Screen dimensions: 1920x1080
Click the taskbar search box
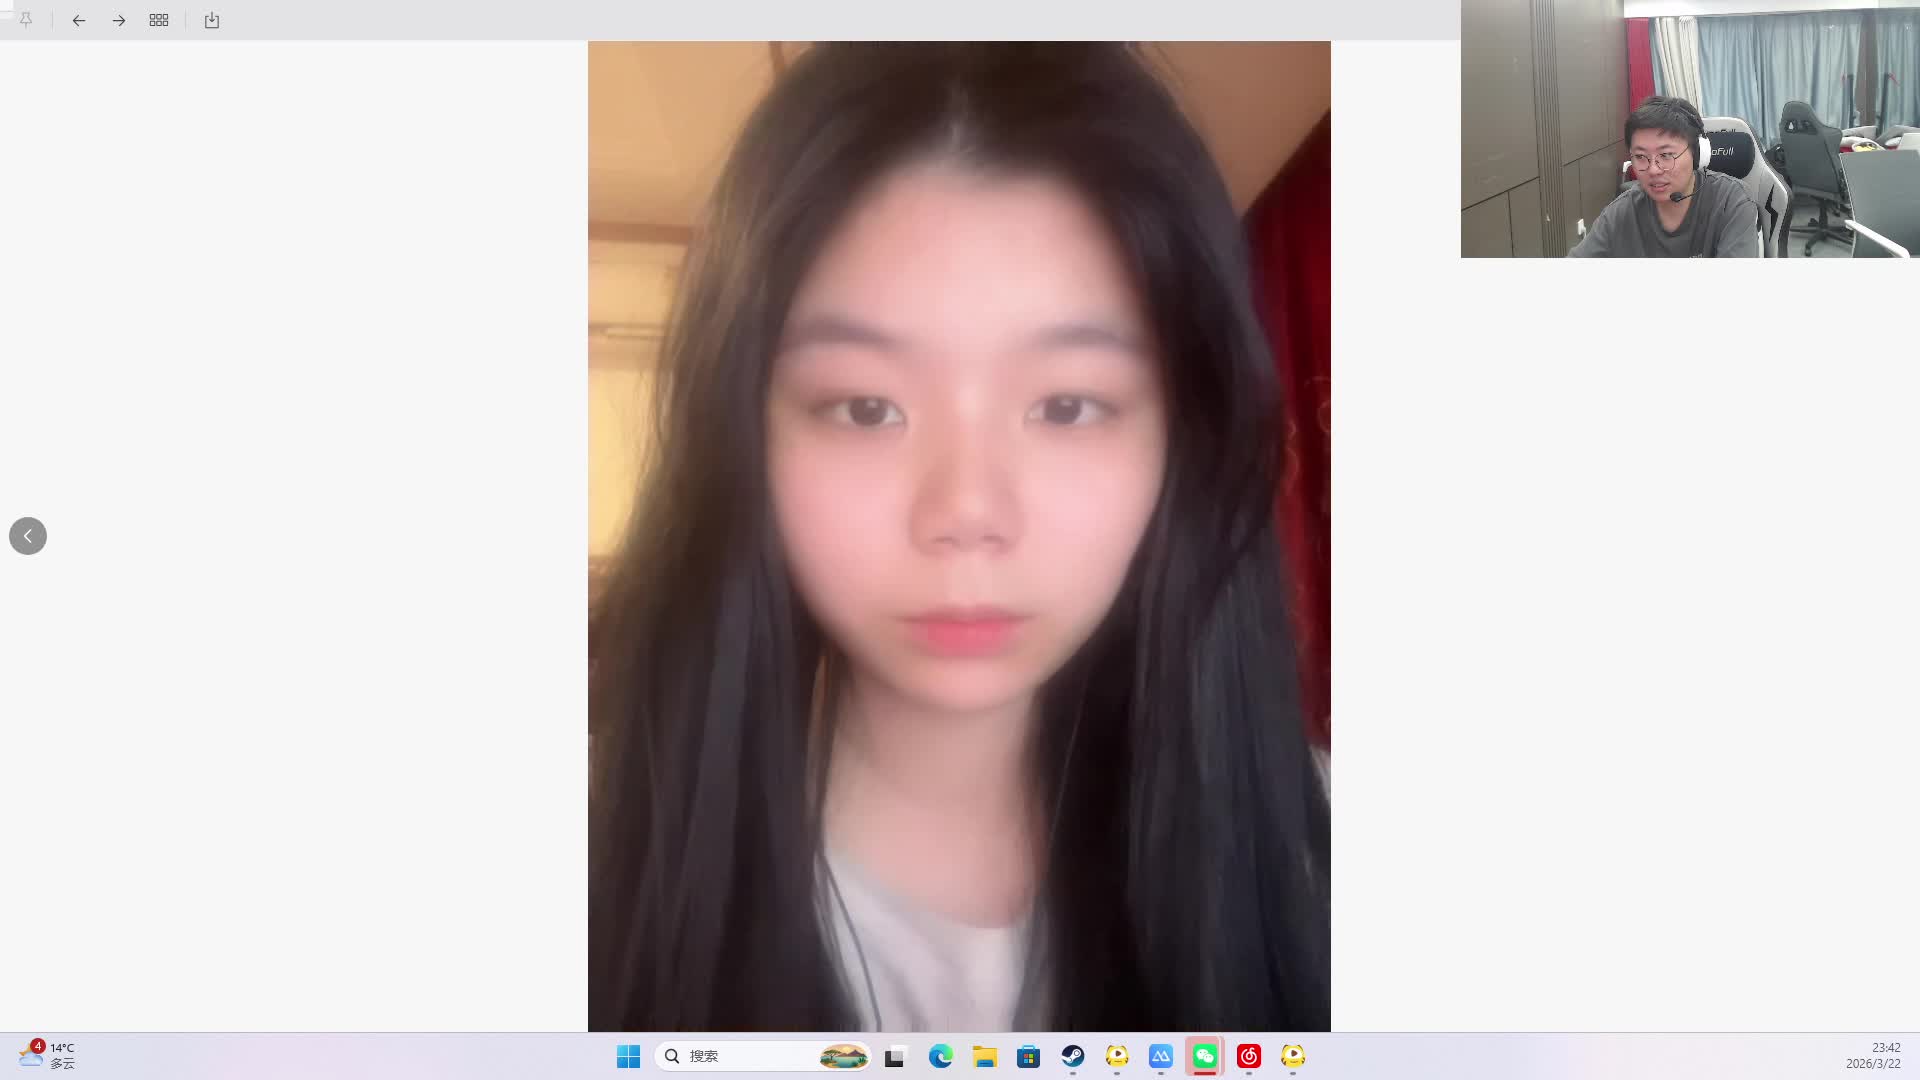point(760,1056)
